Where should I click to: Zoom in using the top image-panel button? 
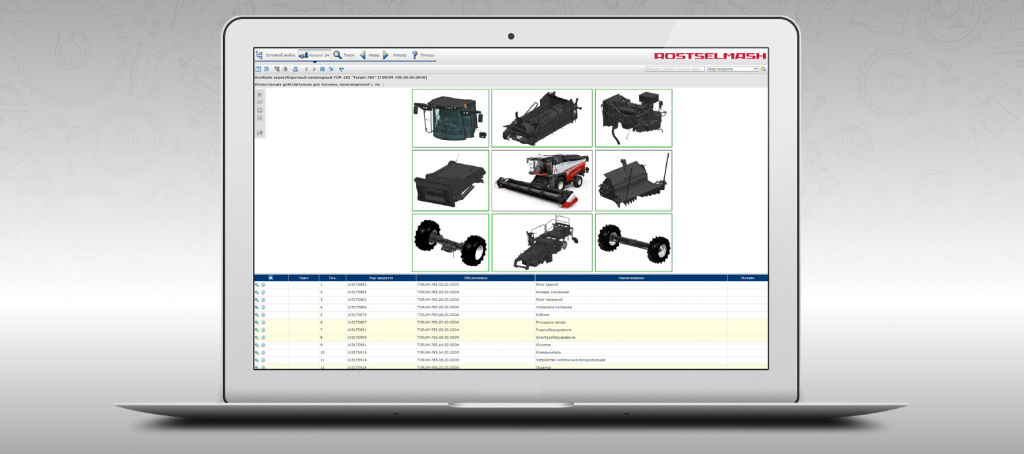260,95
